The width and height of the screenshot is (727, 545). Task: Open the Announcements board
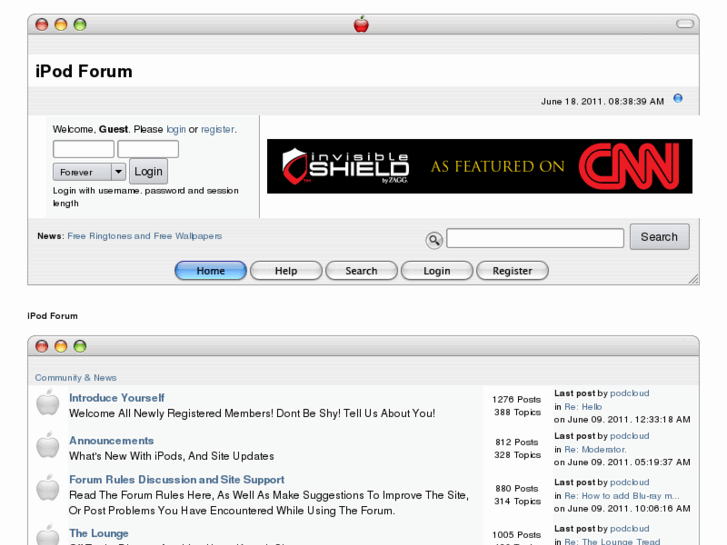[111, 440]
